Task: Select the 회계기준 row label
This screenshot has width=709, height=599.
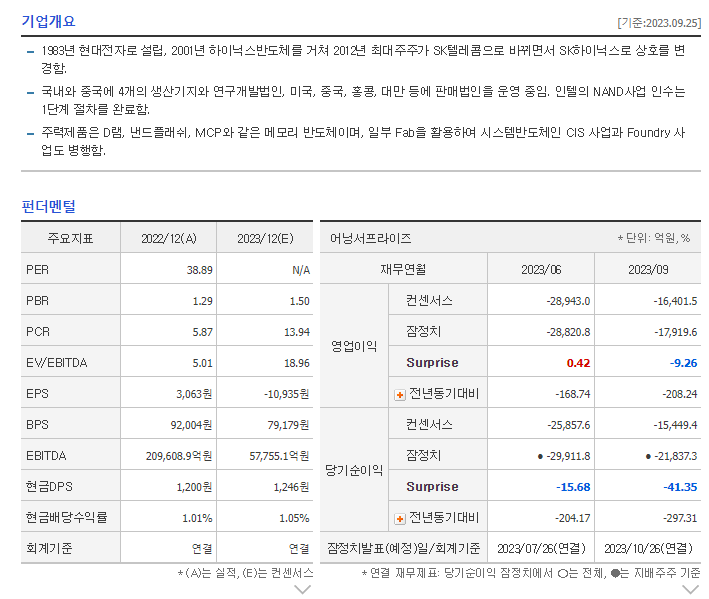Action: click(49, 548)
